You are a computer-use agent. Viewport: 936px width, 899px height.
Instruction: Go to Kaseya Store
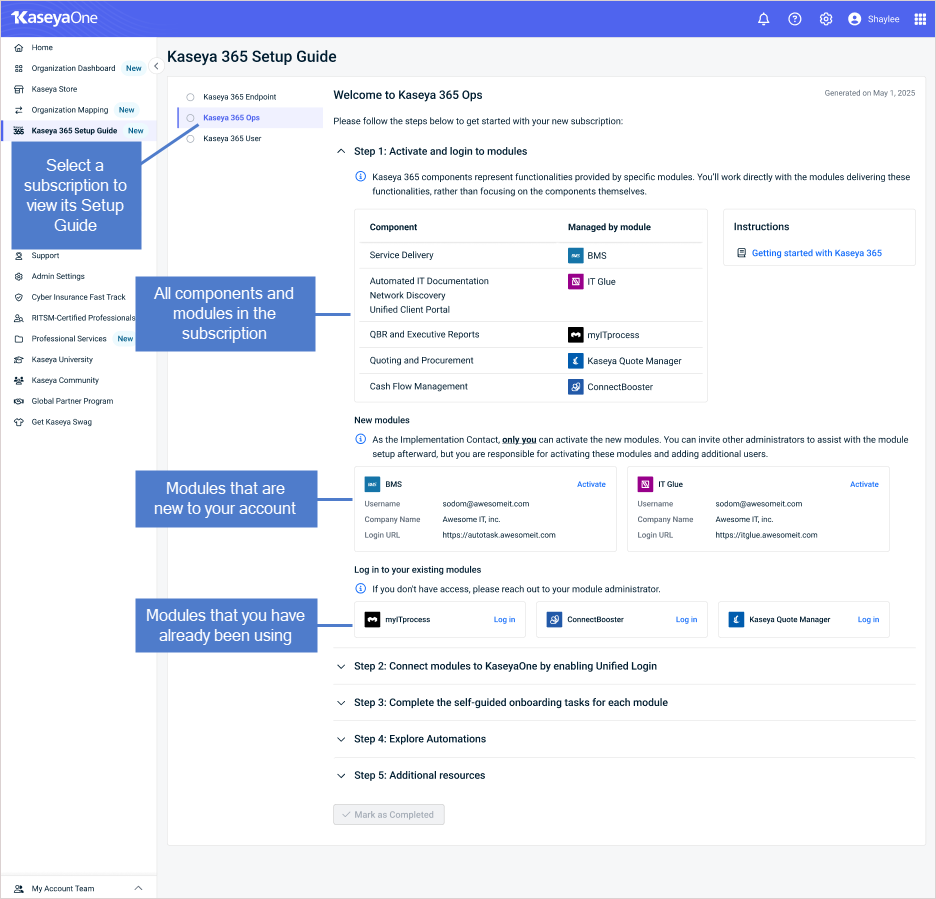54,90
